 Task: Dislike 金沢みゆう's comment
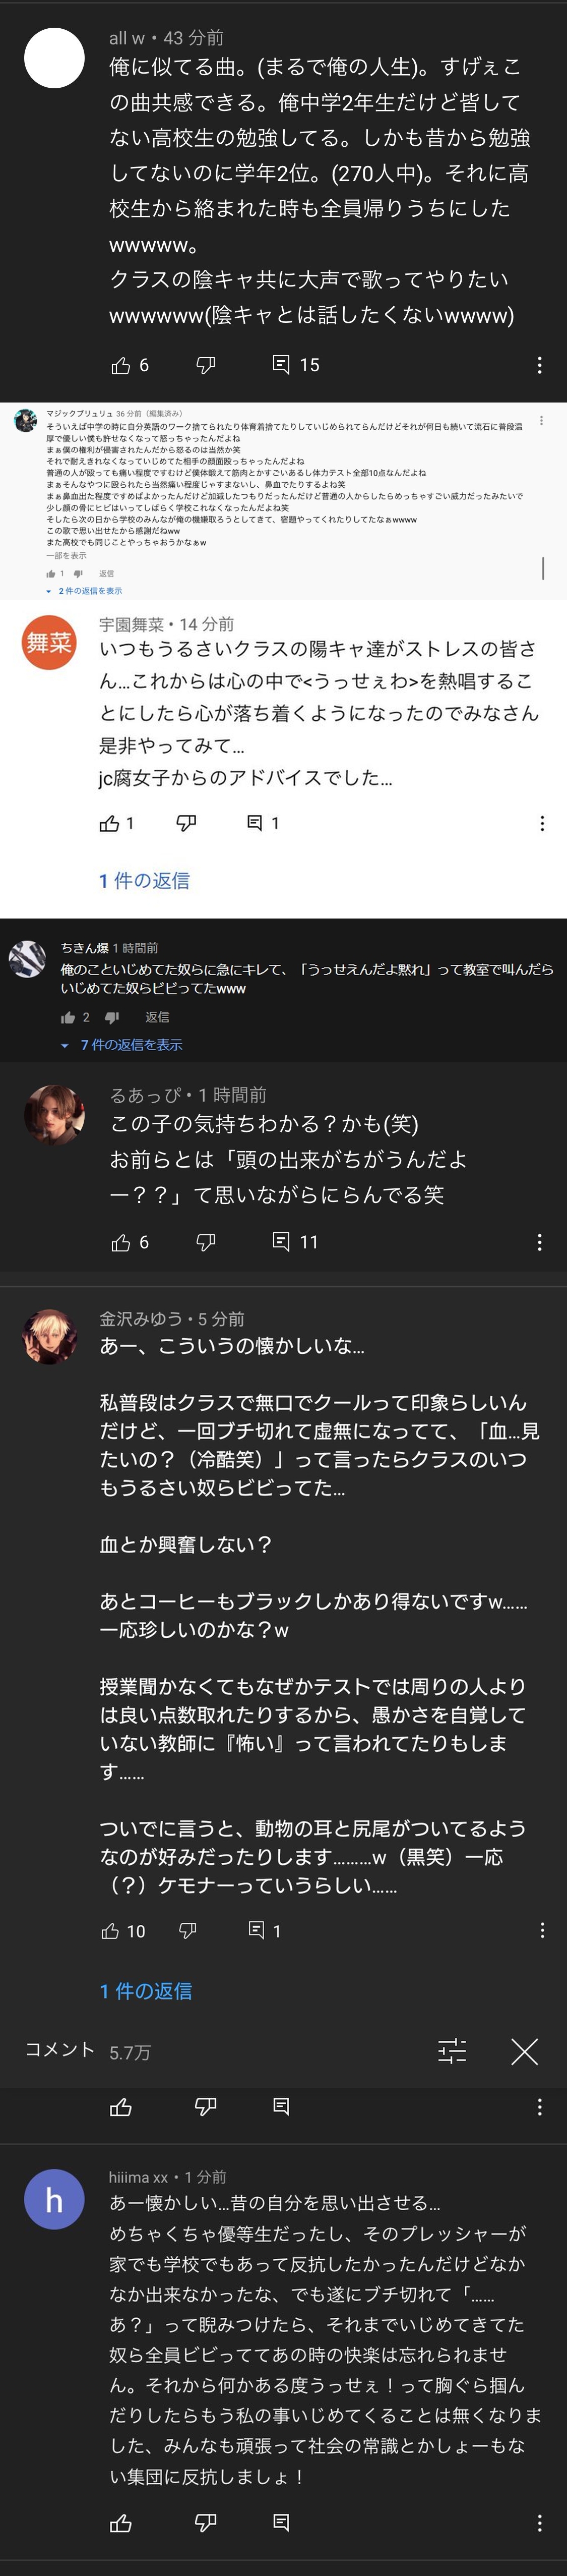tap(187, 1930)
